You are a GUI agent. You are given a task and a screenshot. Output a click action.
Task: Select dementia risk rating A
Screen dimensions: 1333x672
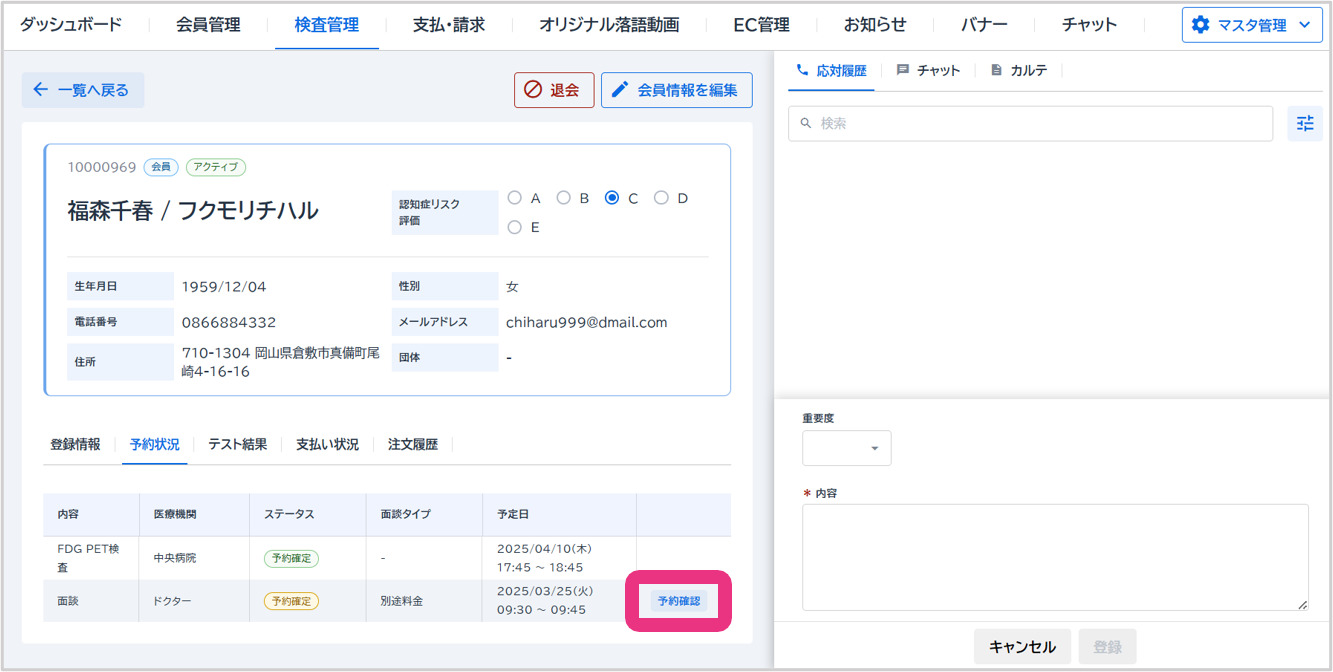tap(515, 198)
